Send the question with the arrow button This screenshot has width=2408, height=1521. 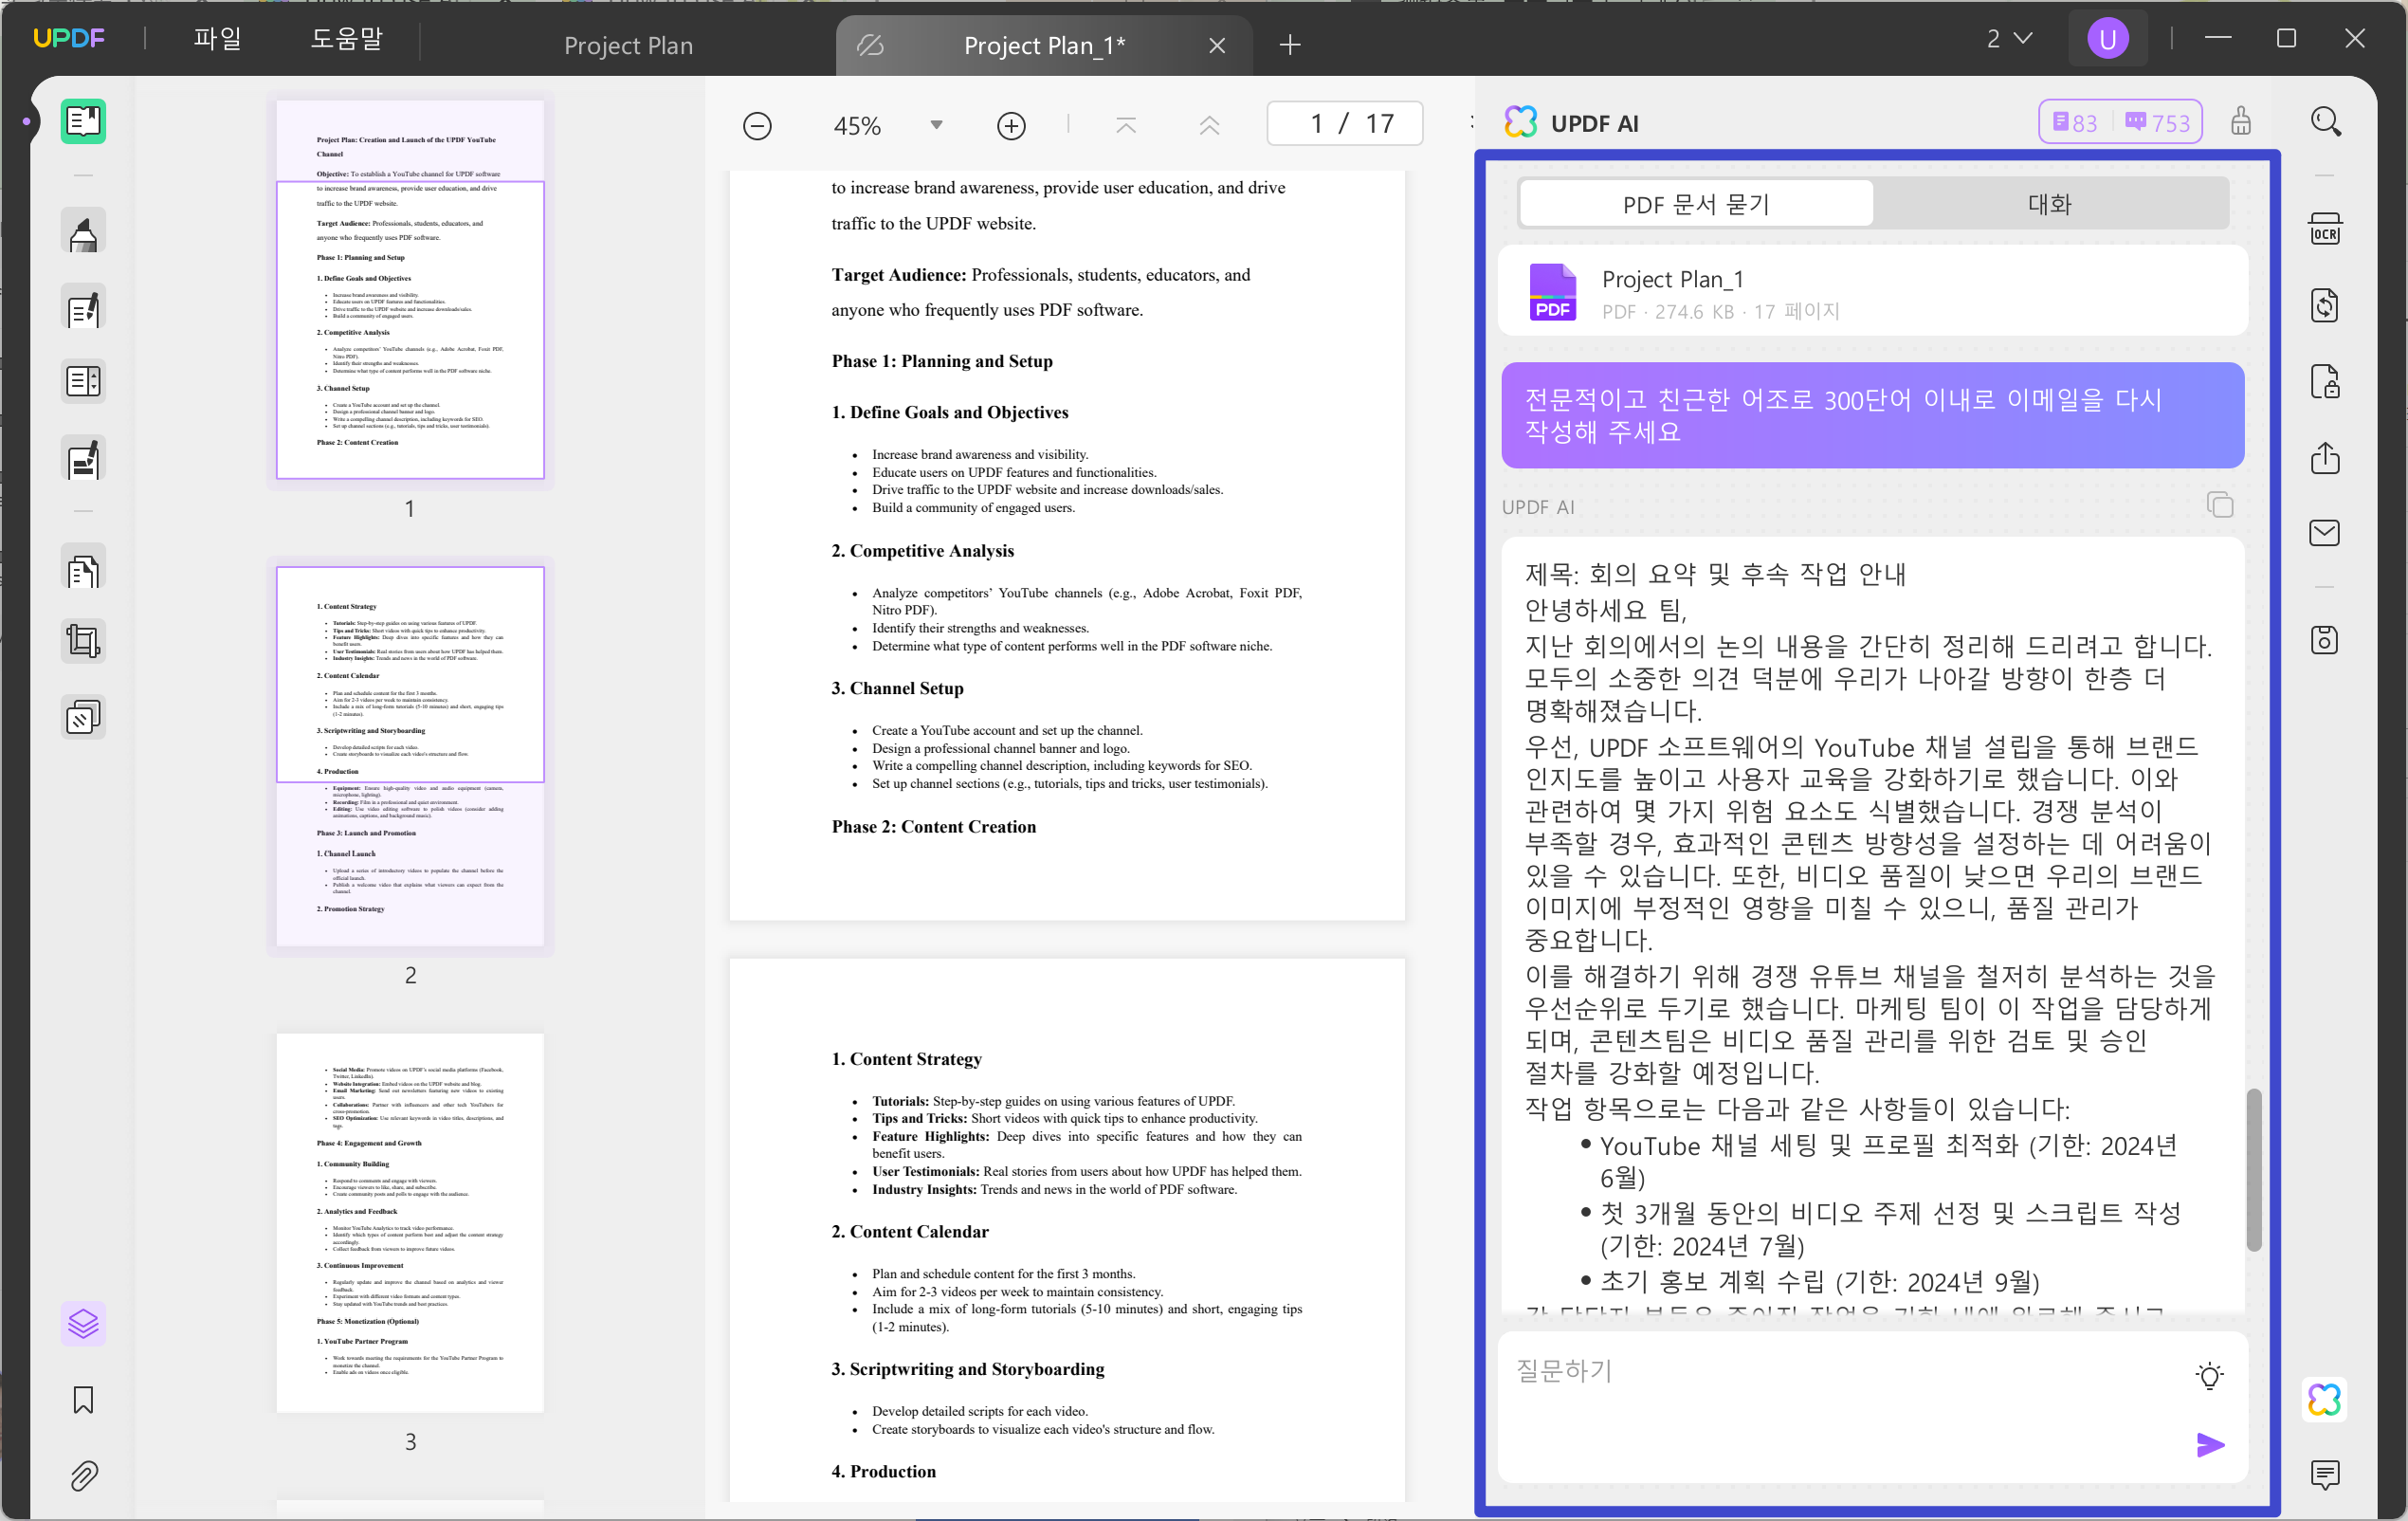[2210, 1444]
